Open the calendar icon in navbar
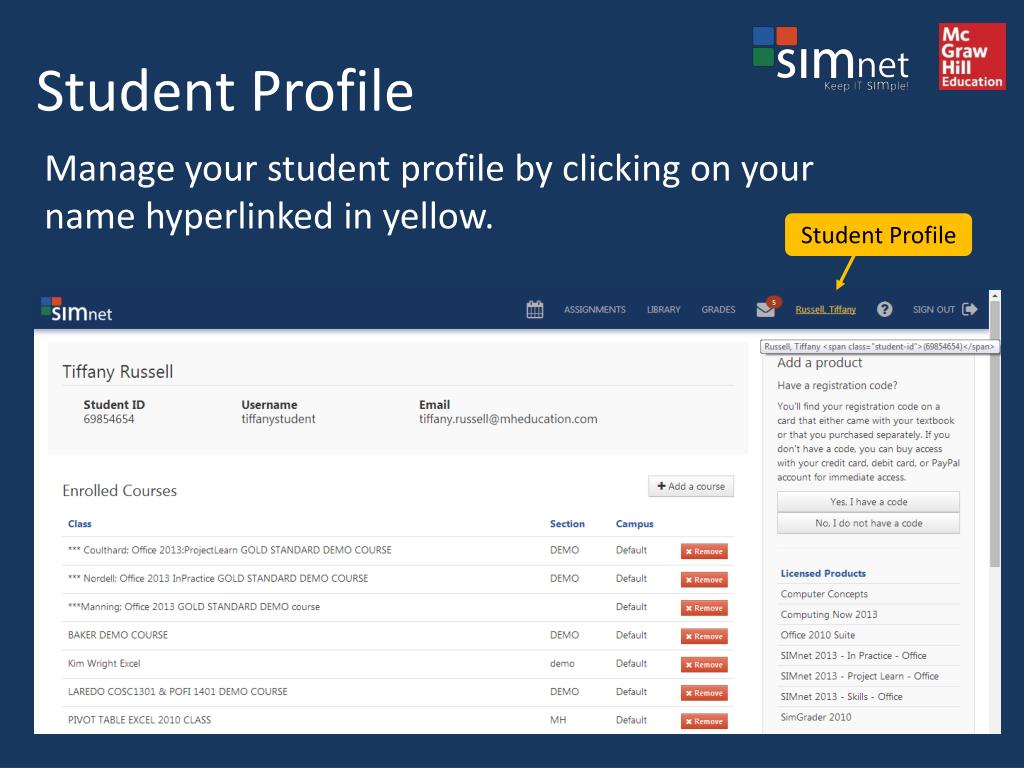The width and height of the screenshot is (1024, 768). (535, 310)
